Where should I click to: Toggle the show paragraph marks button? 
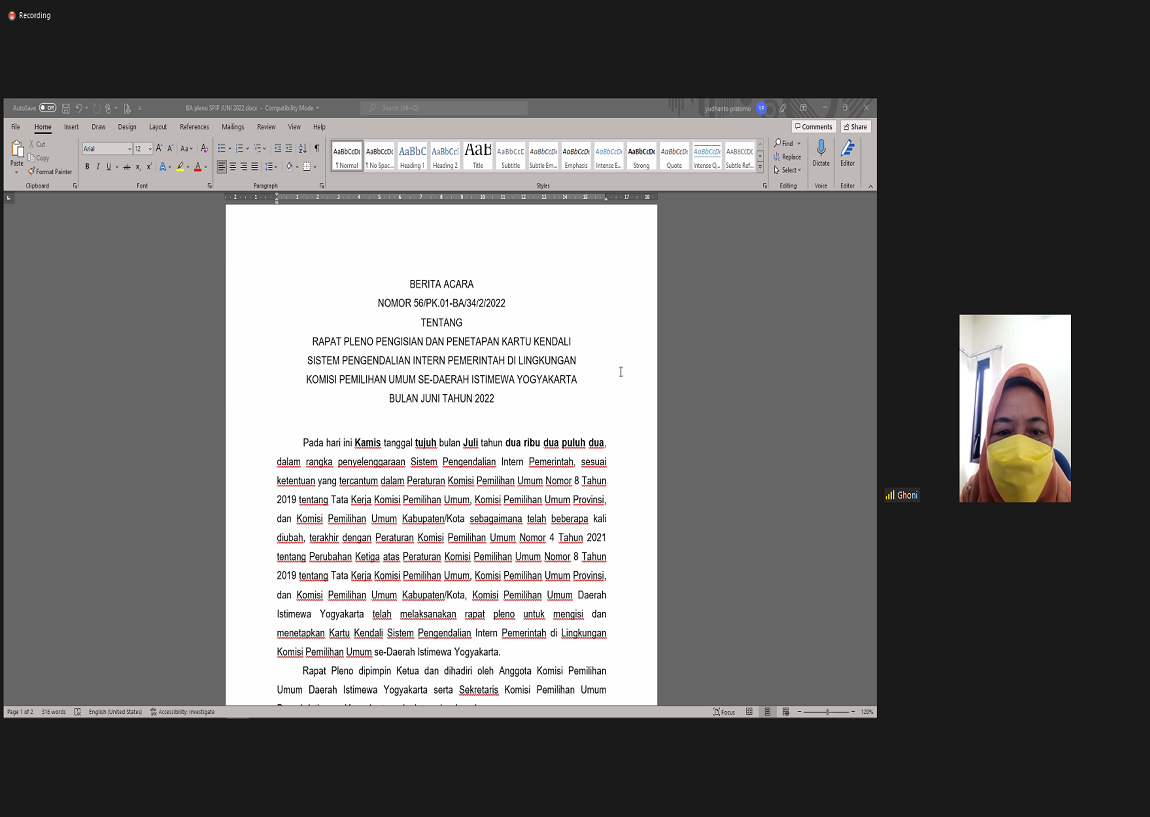click(317, 148)
